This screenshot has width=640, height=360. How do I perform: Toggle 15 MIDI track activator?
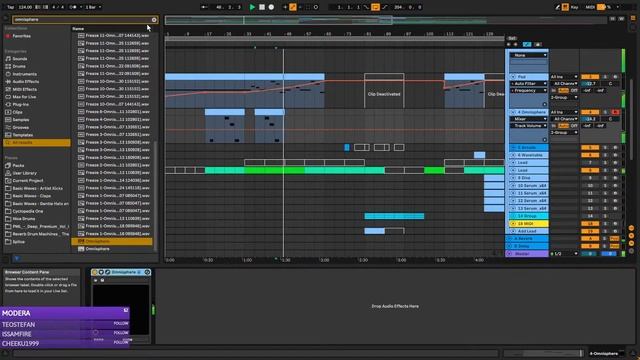(x=590, y=224)
